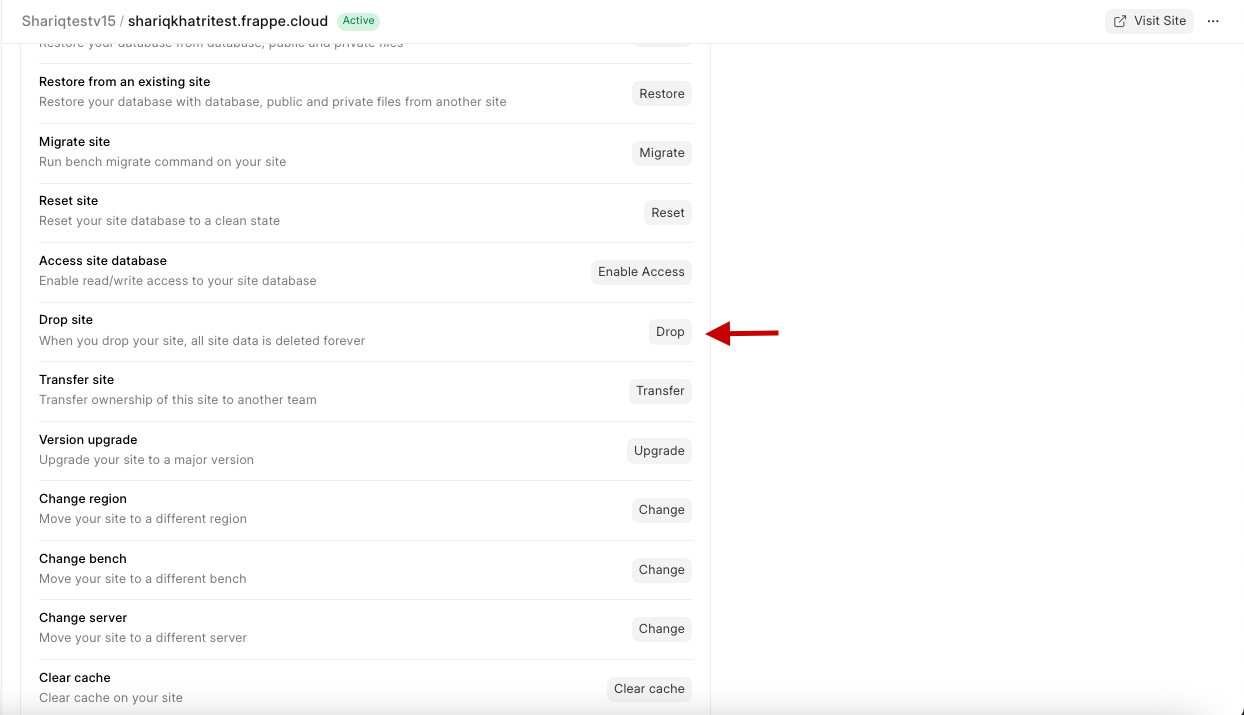The image size is (1244, 715).
Task: Enable Access to the site database
Action: tap(641, 272)
